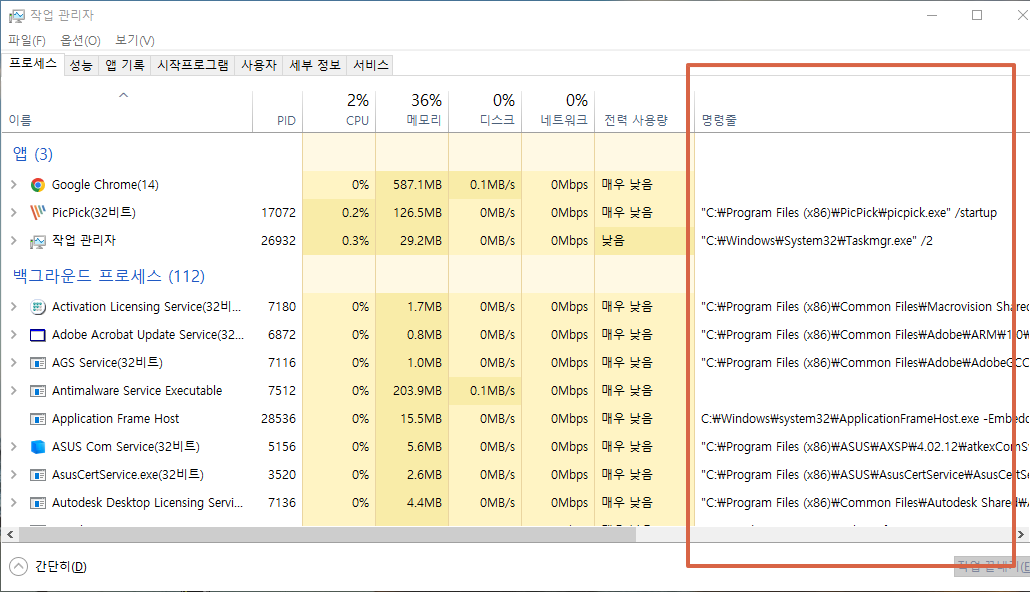1030x592 pixels.
Task: Click the Adobe Acrobat Update Service icon
Action: 37,334
